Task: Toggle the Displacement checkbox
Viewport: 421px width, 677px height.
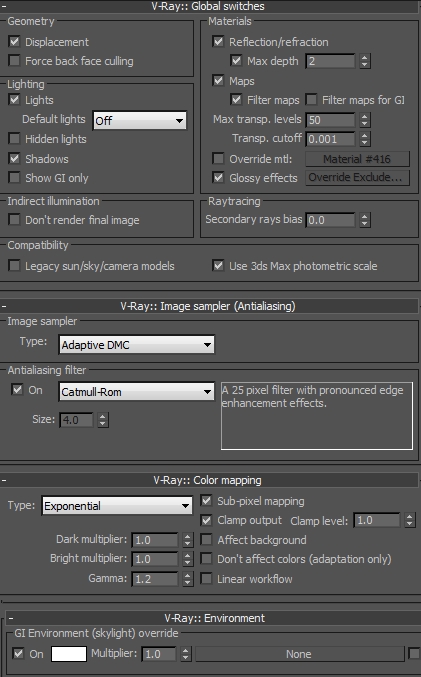Action: point(14,41)
